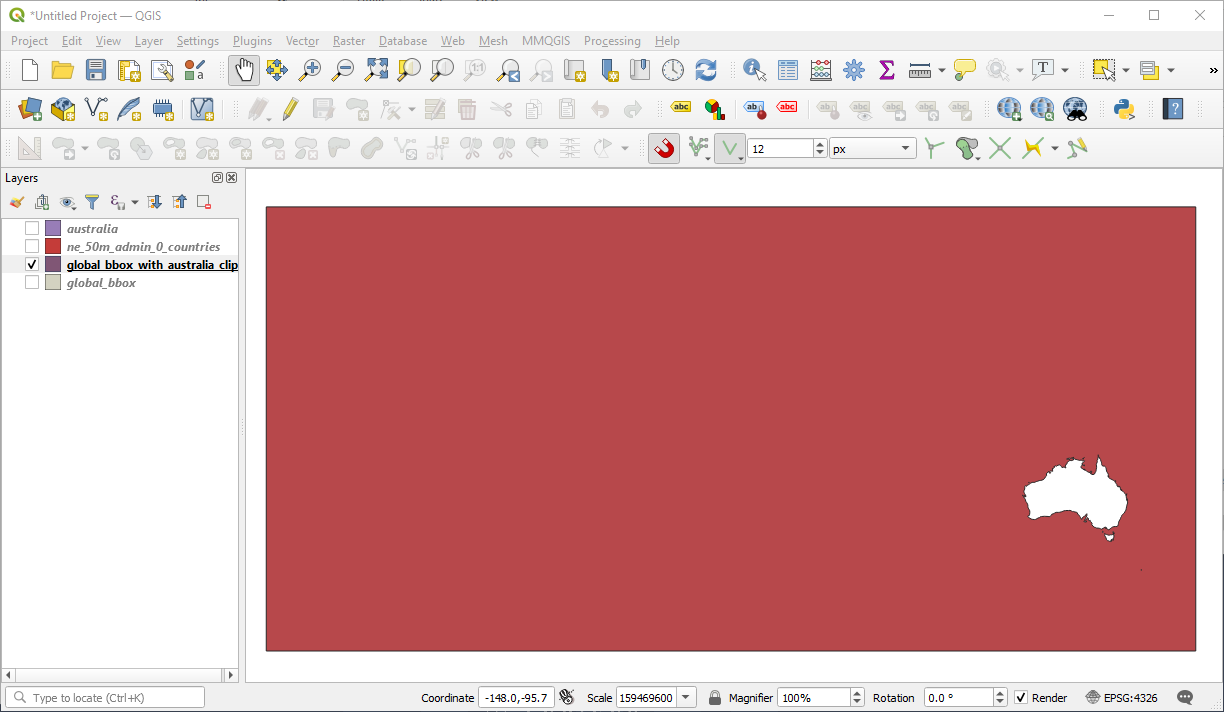Open the MMQGIS menu
Viewport: 1224px width, 712px height.
tap(546, 41)
